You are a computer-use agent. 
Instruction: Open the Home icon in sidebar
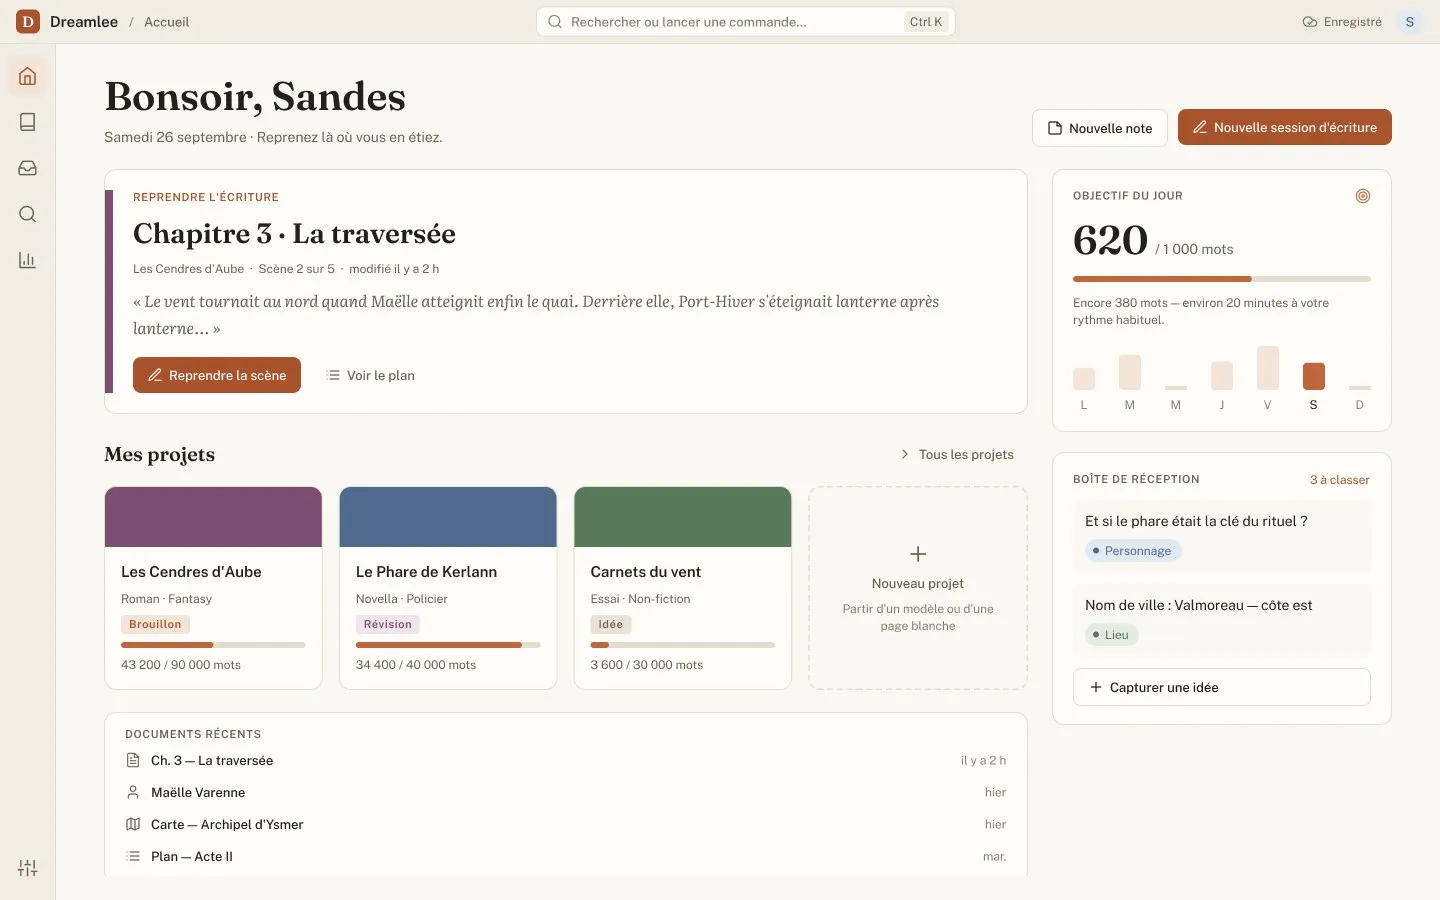(x=28, y=76)
